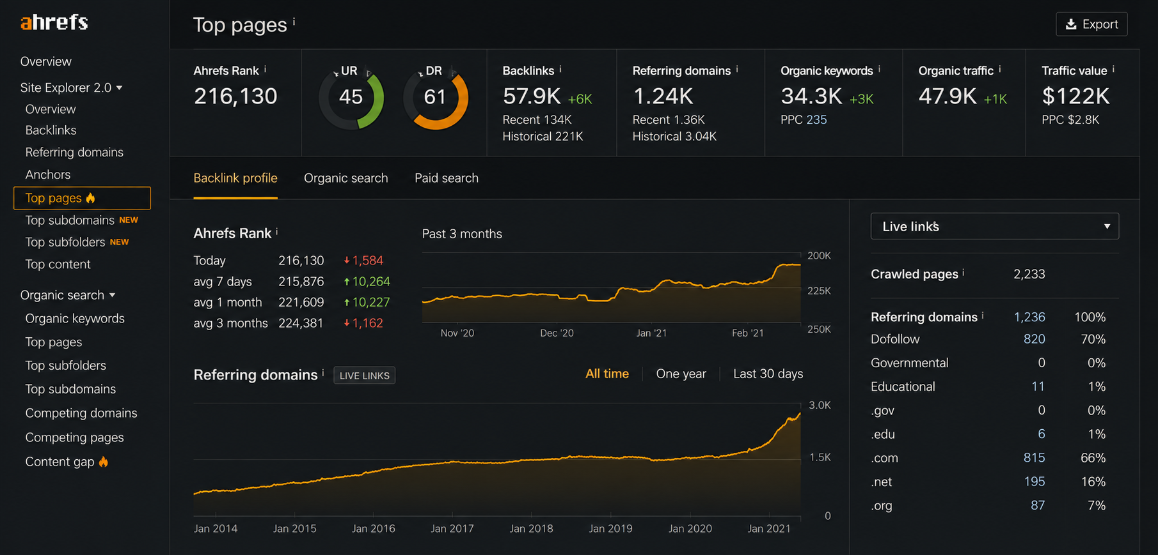
Task: Open Competing pages in the sidebar
Action: coord(75,438)
